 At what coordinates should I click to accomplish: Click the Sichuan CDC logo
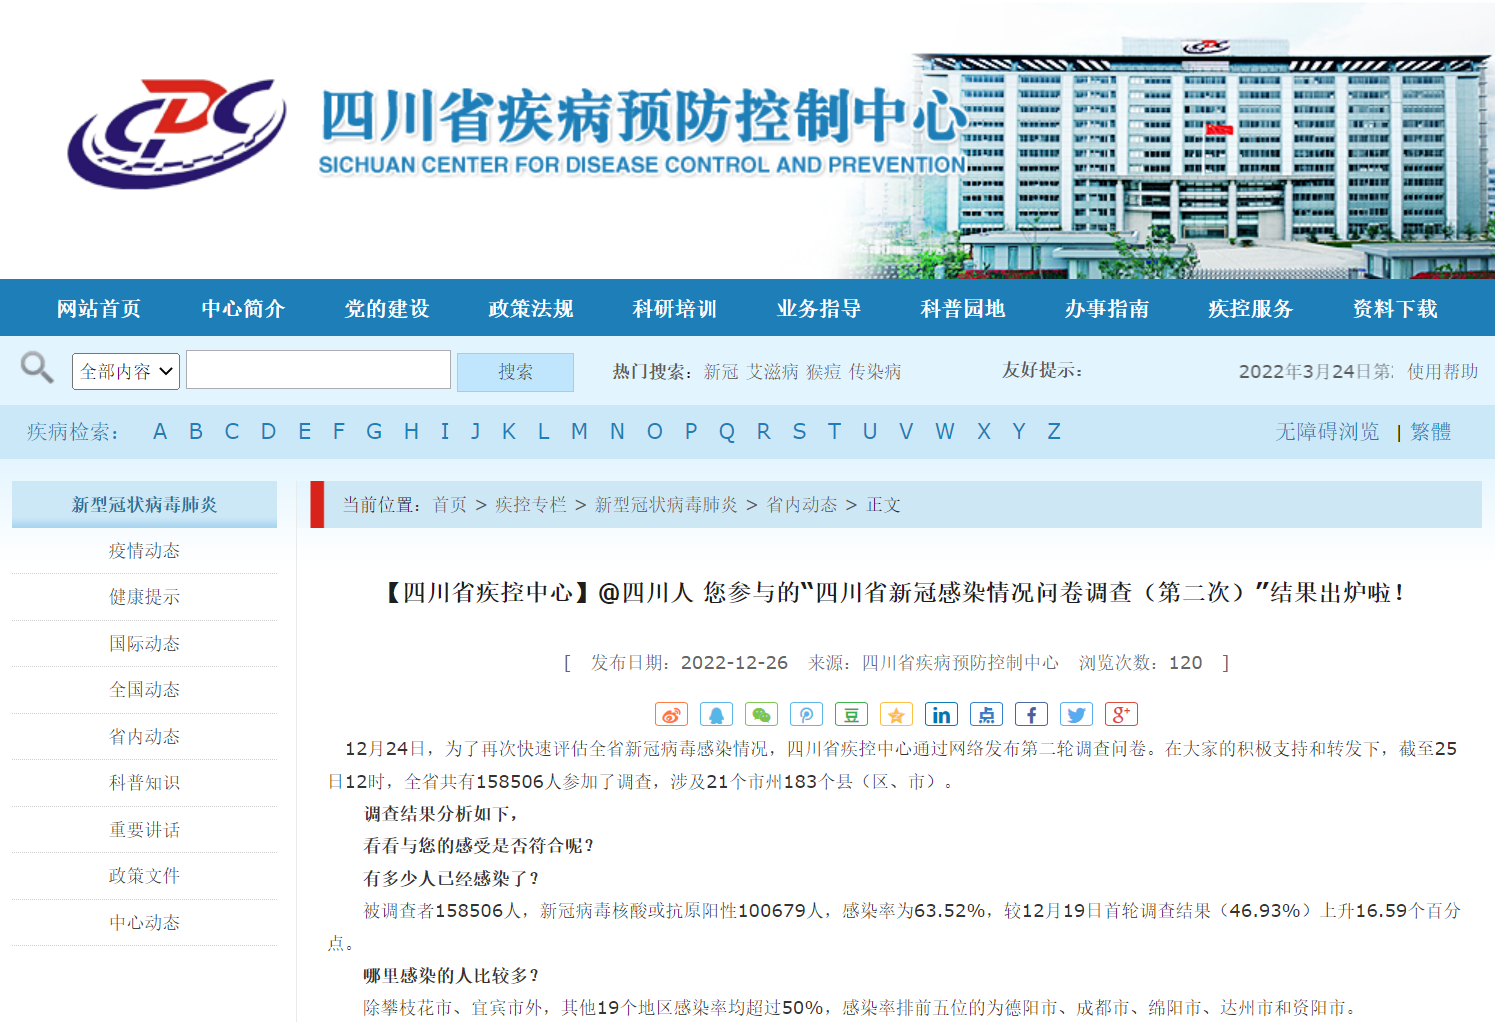pos(177,132)
